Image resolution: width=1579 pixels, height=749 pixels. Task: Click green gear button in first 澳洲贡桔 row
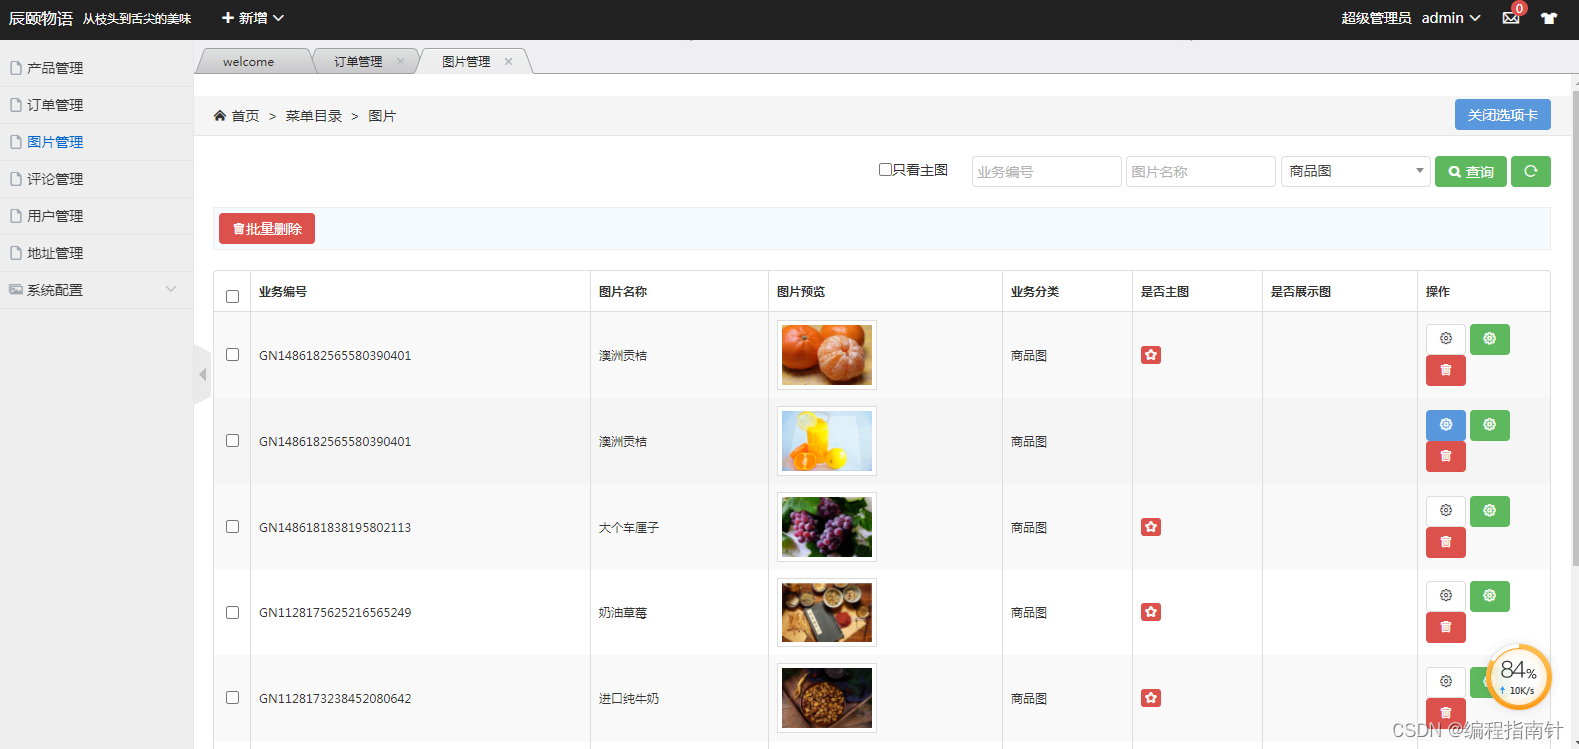pyautogui.click(x=1490, y=339)
